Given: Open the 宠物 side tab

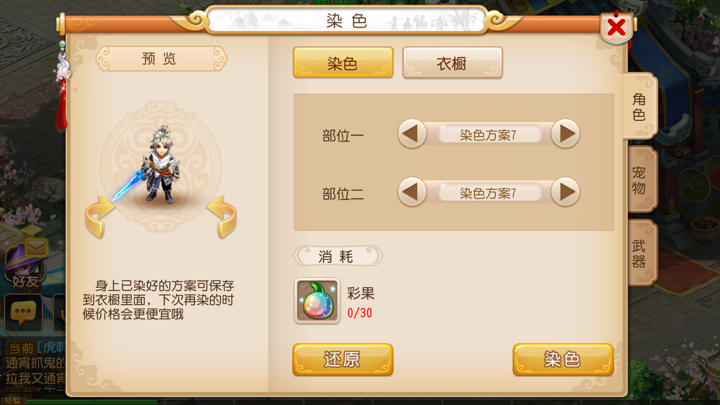Looking at the screenshot, I should 641,180.
